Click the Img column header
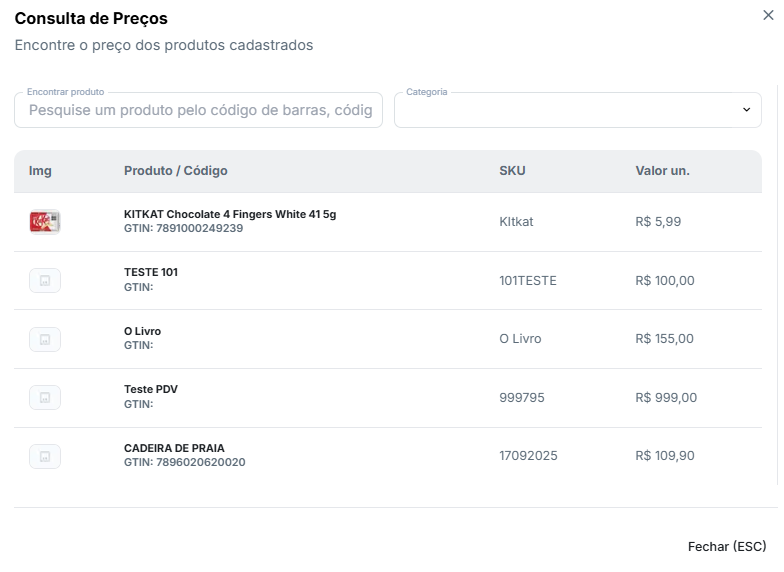Screen dimensions: 784x572 (x=40, y=171)
